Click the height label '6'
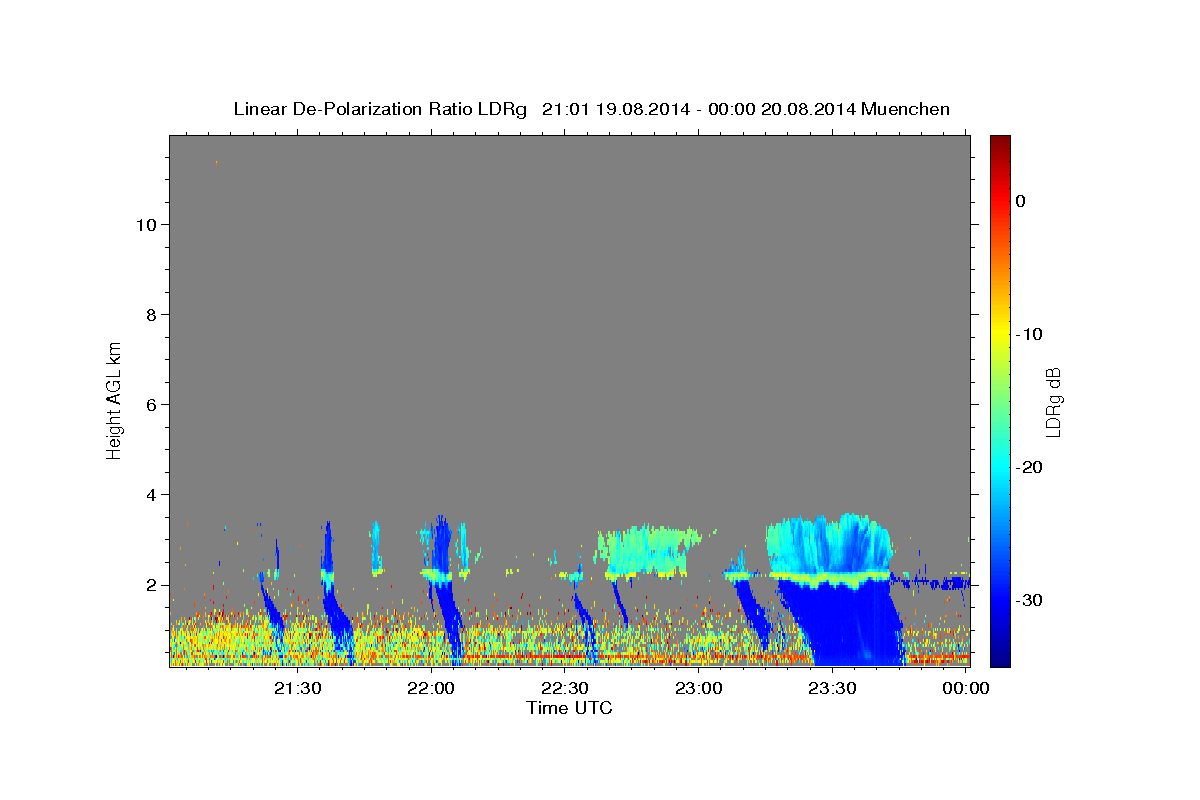Image resolution: width=1200 pixels, height=800 pixels. pyautogui.click(x=150, y=405)
